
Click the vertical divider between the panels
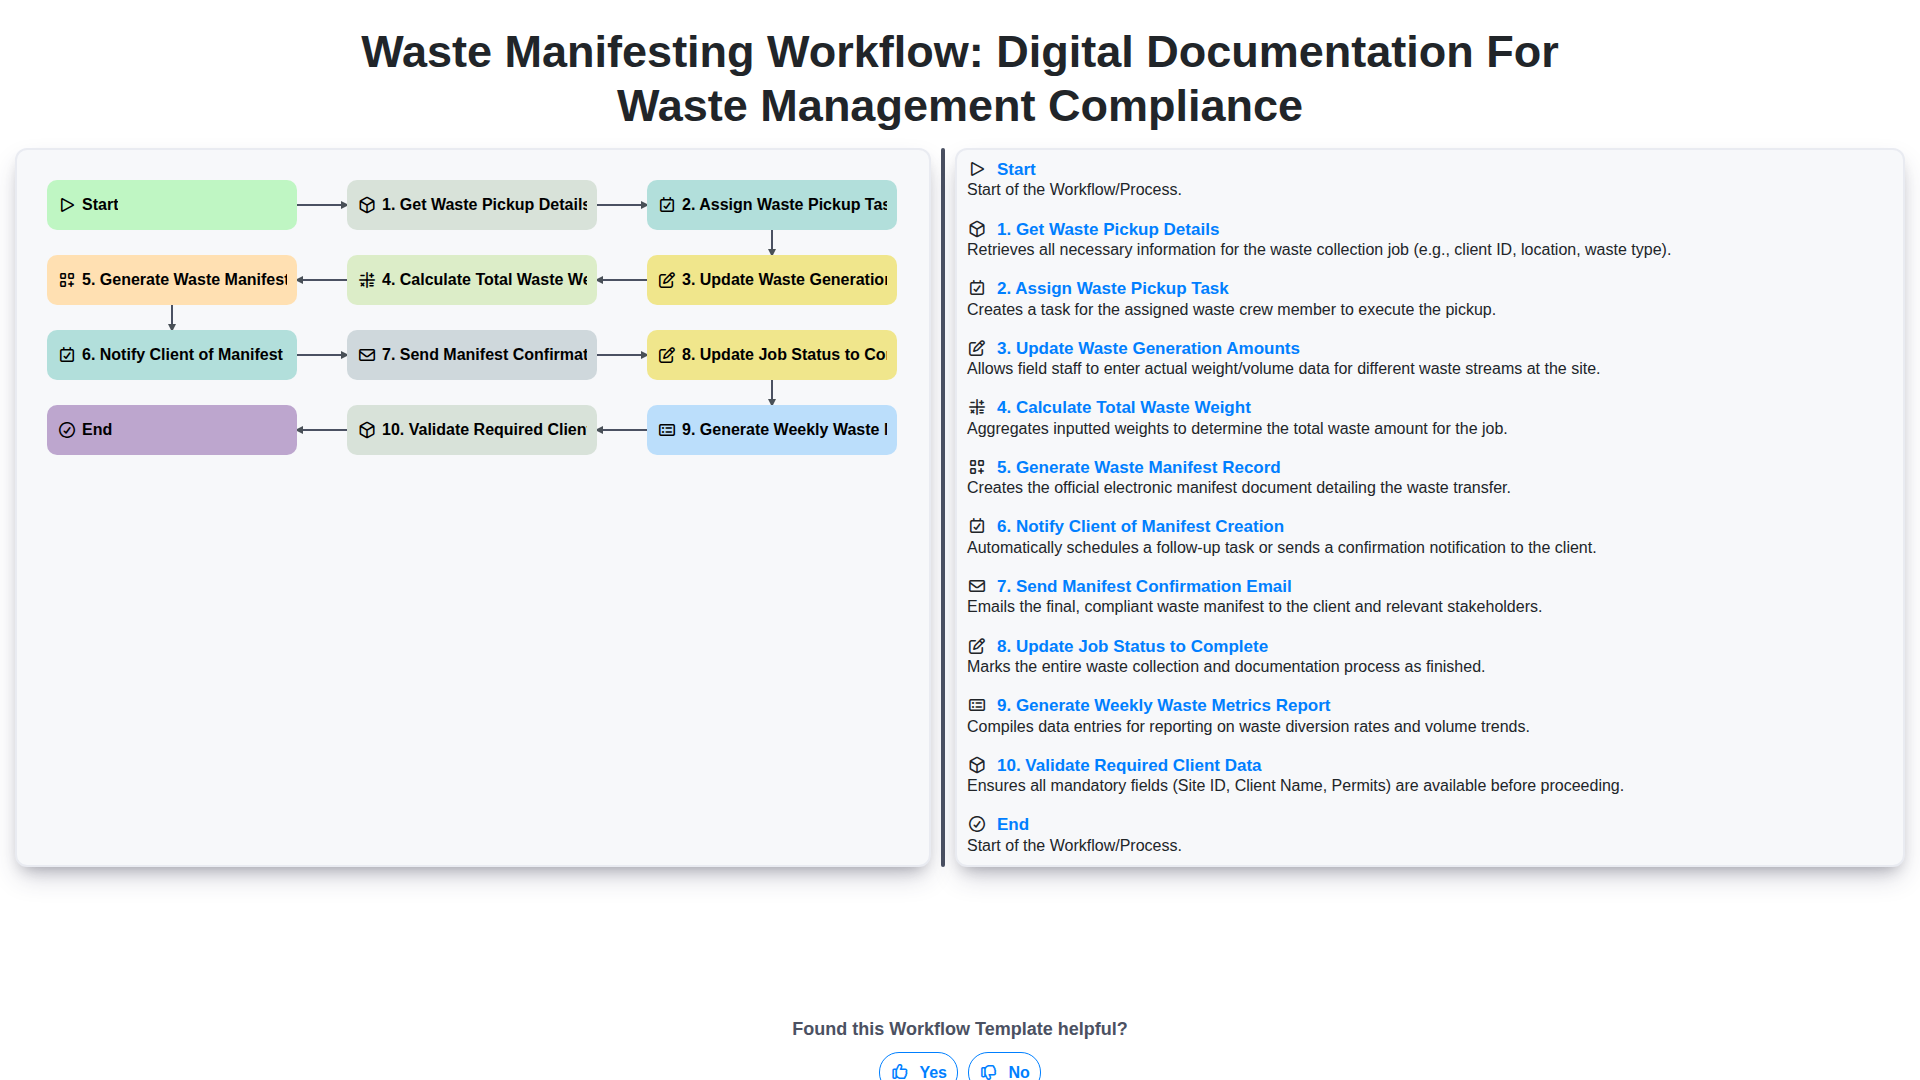[x=942, y=507]
